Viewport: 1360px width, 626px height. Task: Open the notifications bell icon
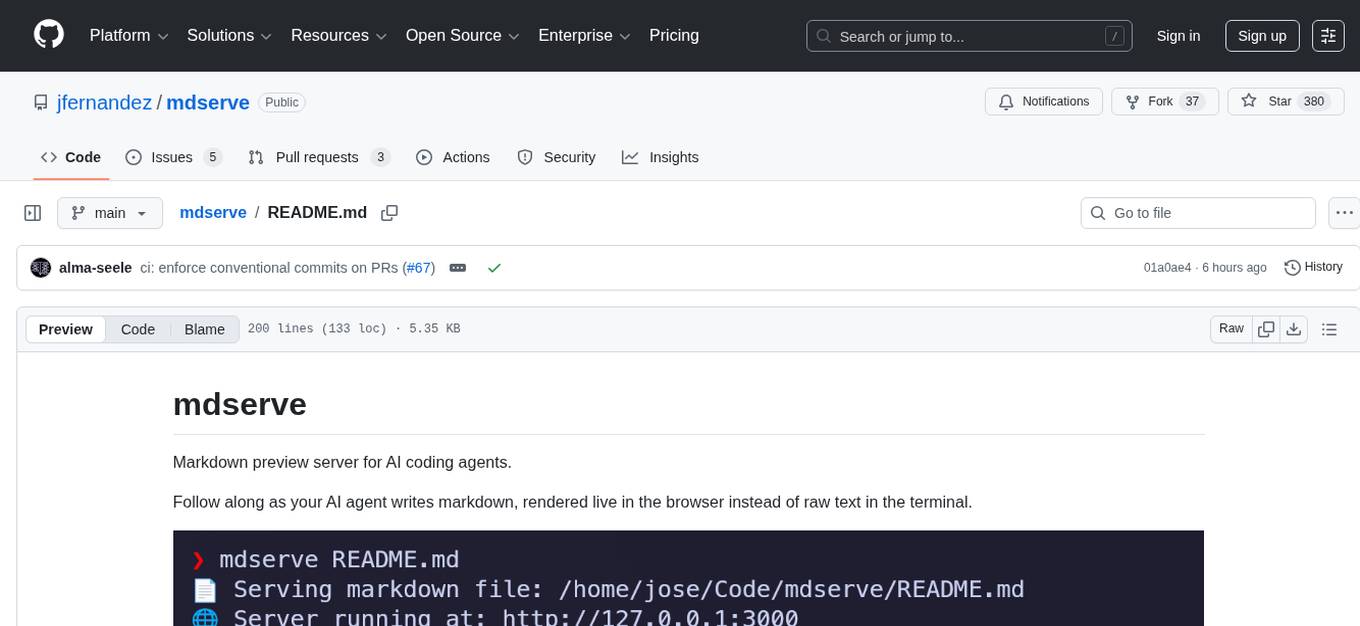click(1006, 101)
